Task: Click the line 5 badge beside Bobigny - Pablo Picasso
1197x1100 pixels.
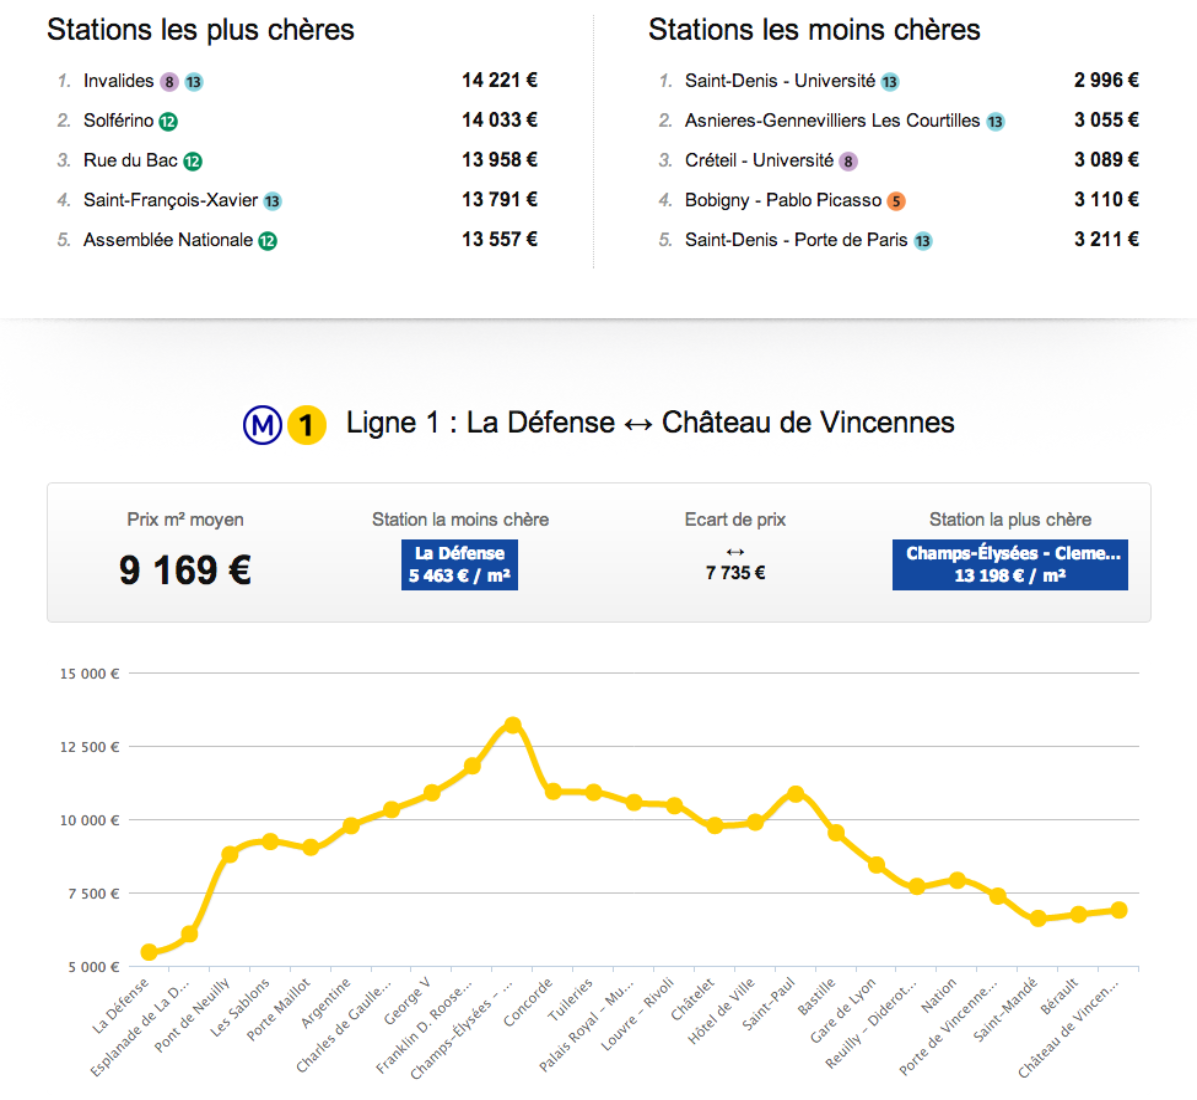Action: tap(896, 202)
